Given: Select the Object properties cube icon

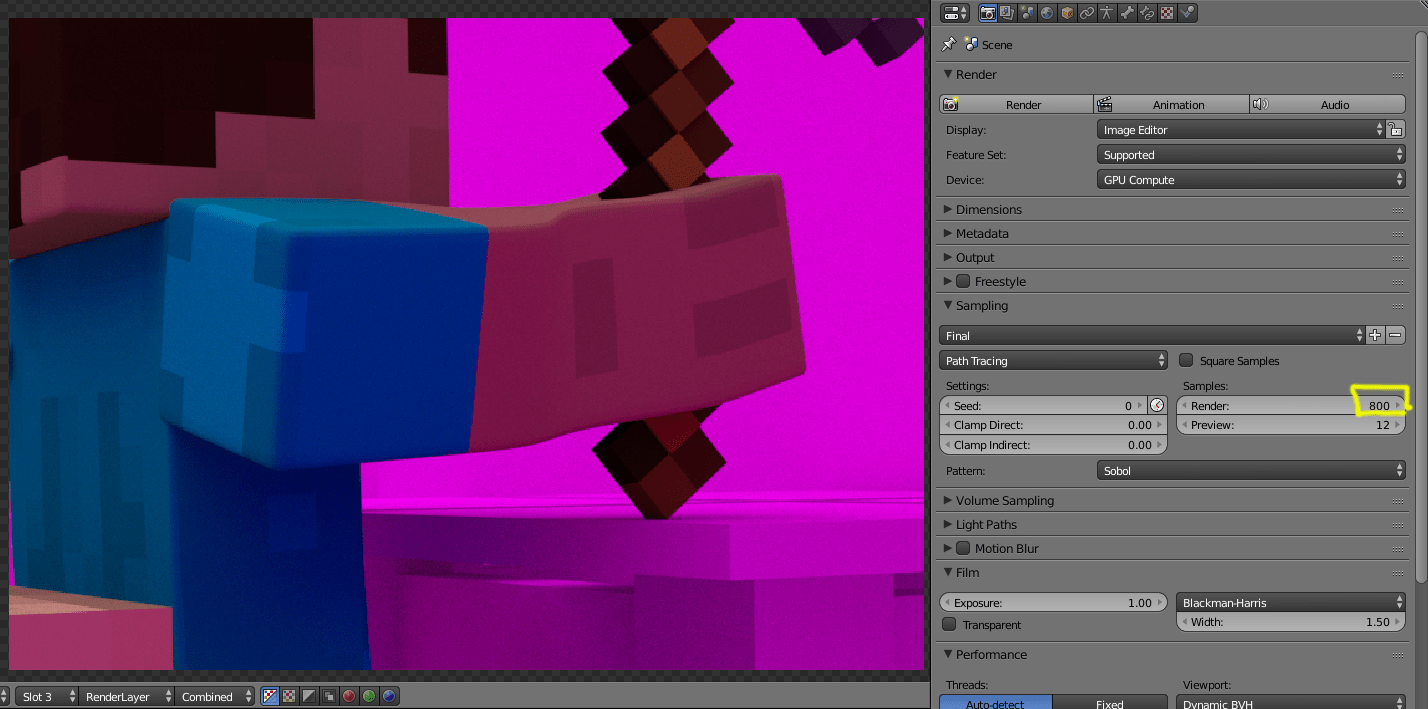Looking at the screenshot, I should pos(1066,12).
